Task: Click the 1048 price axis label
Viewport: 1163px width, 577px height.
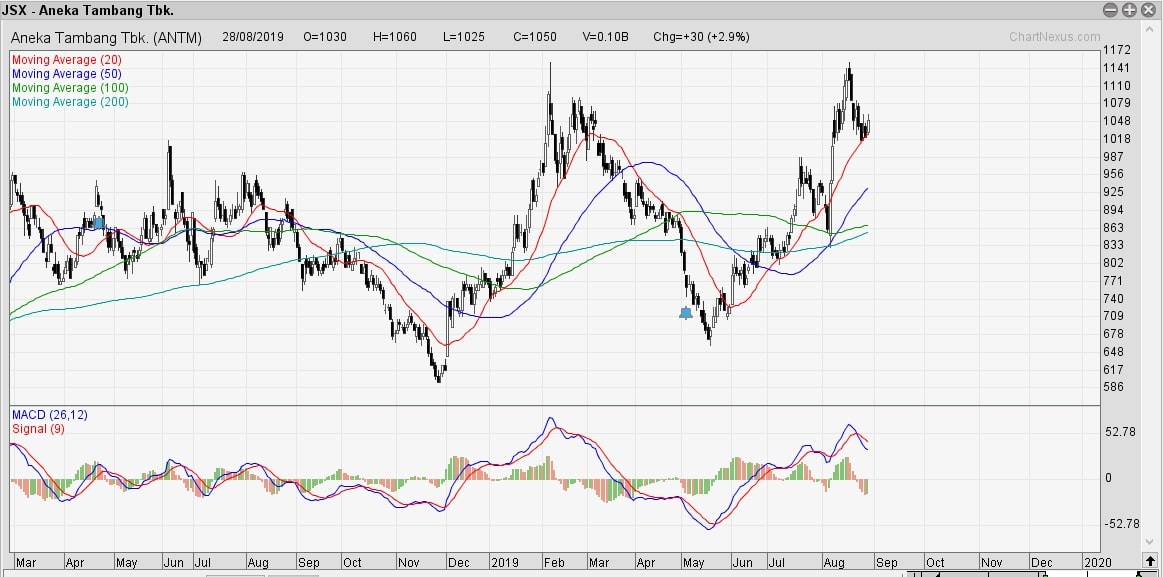Action: (x=1118, y=121)
